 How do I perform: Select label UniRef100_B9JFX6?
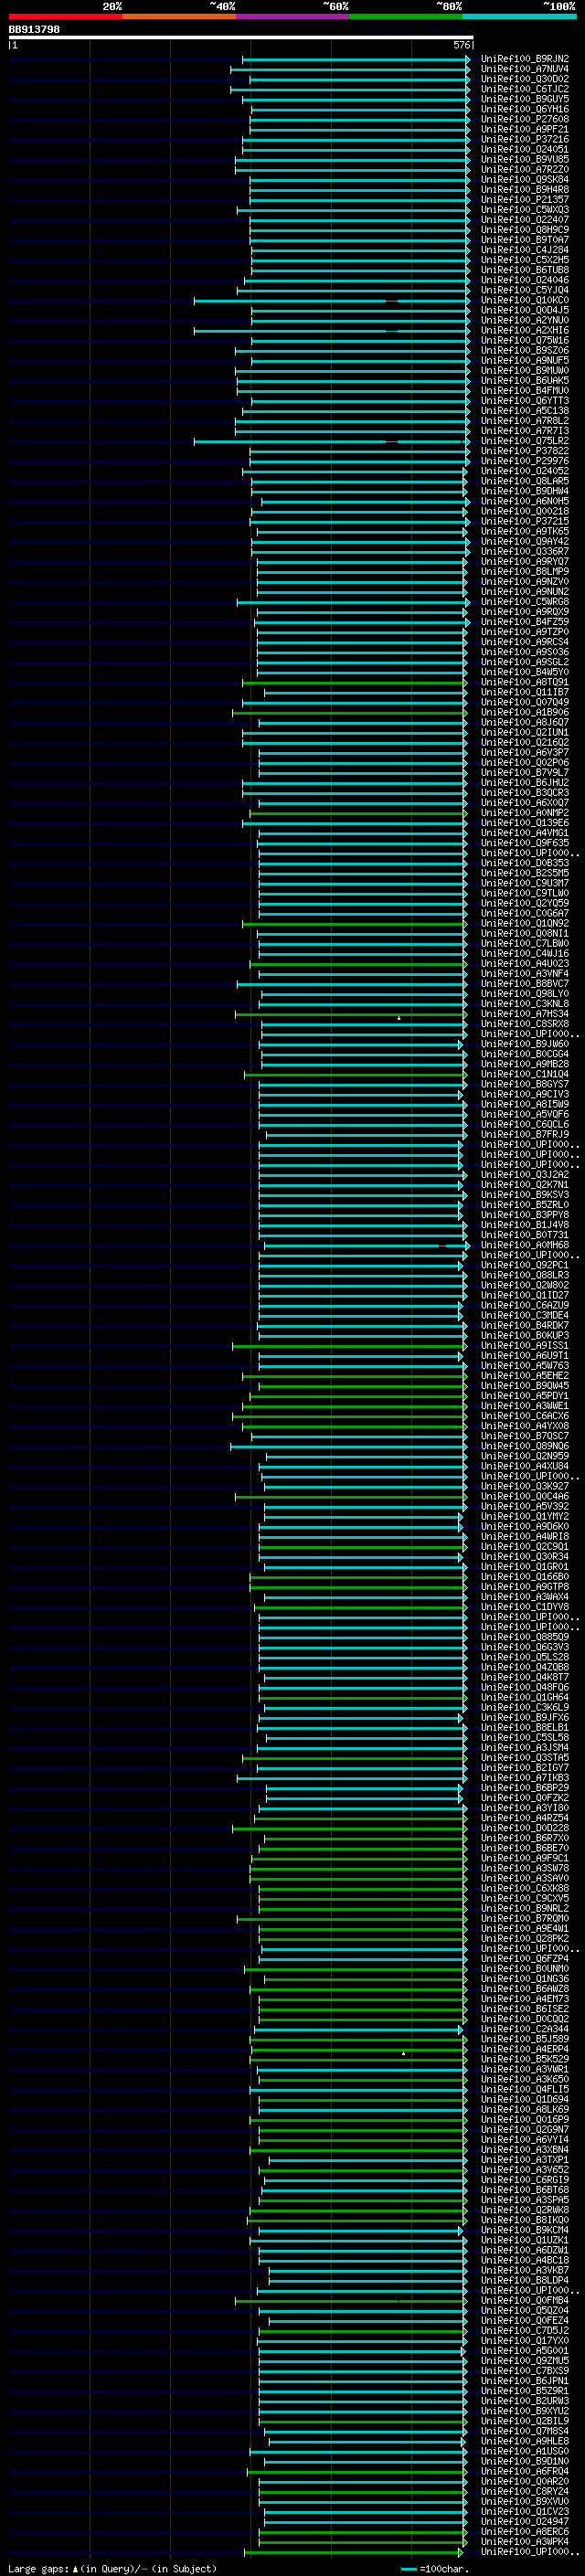[525, 1718]
